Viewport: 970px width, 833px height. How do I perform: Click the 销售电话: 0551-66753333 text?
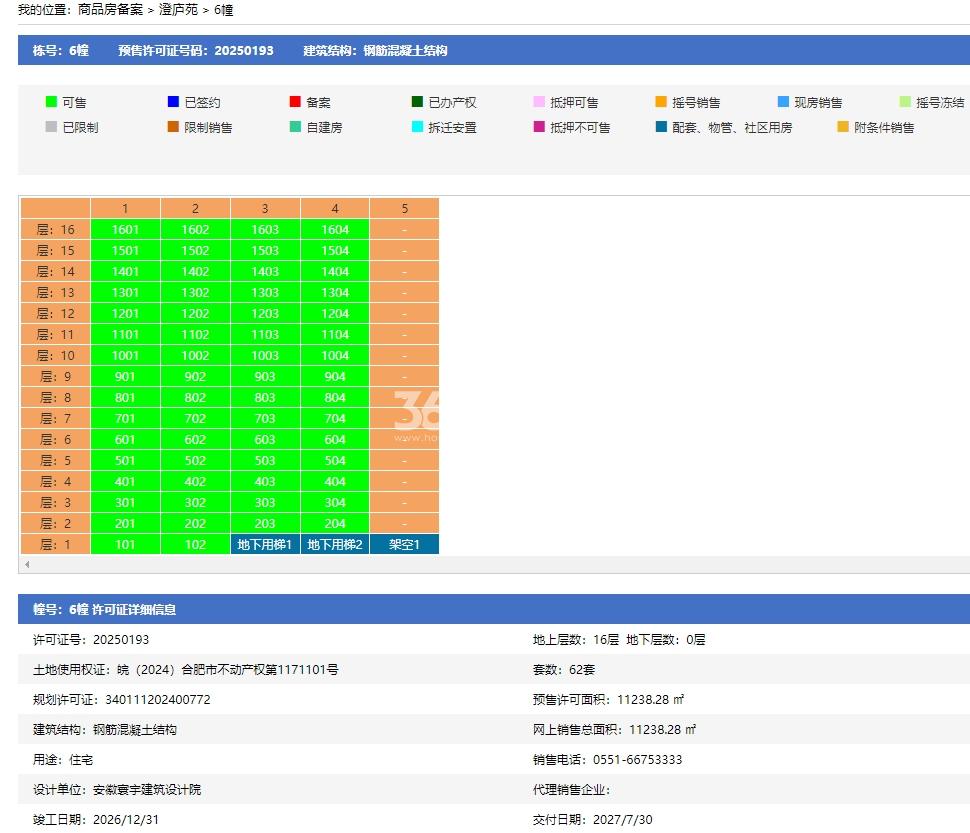coord(607,759)
